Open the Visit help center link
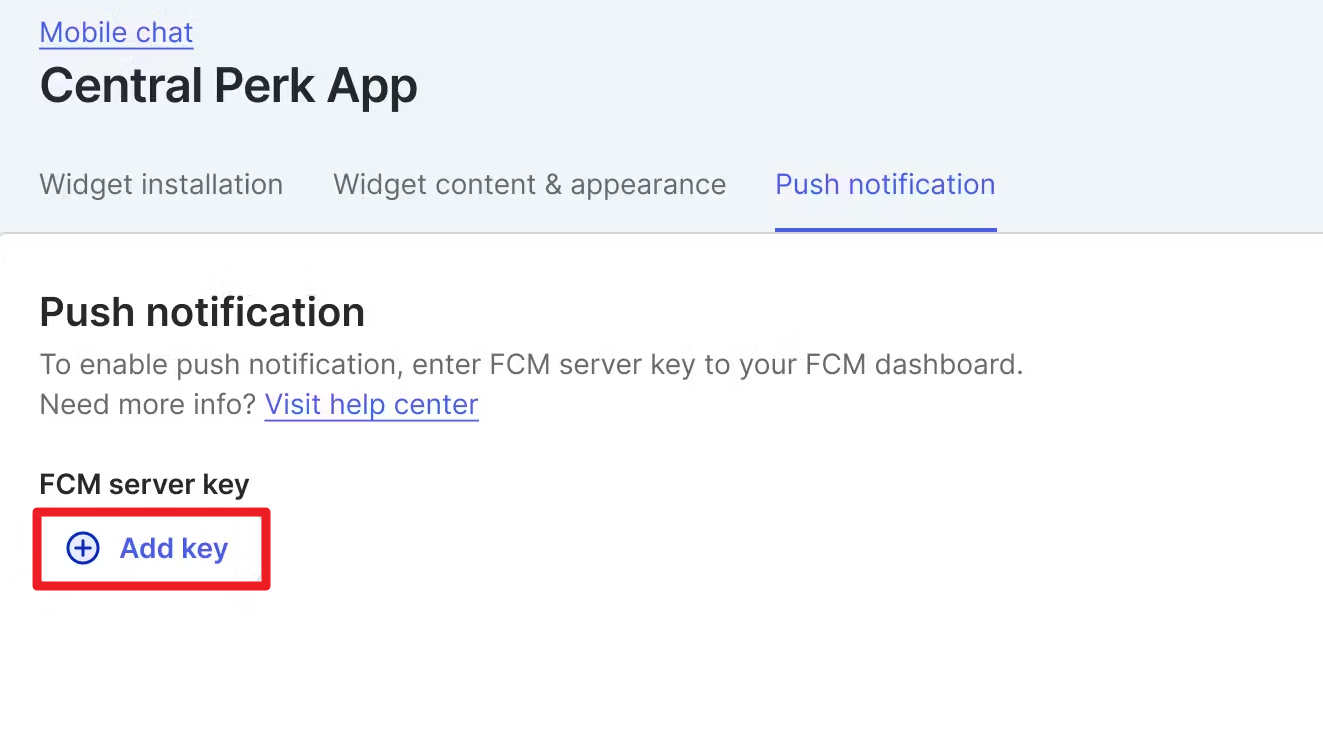Viewport: 1323px width, 744px height. 371,405
